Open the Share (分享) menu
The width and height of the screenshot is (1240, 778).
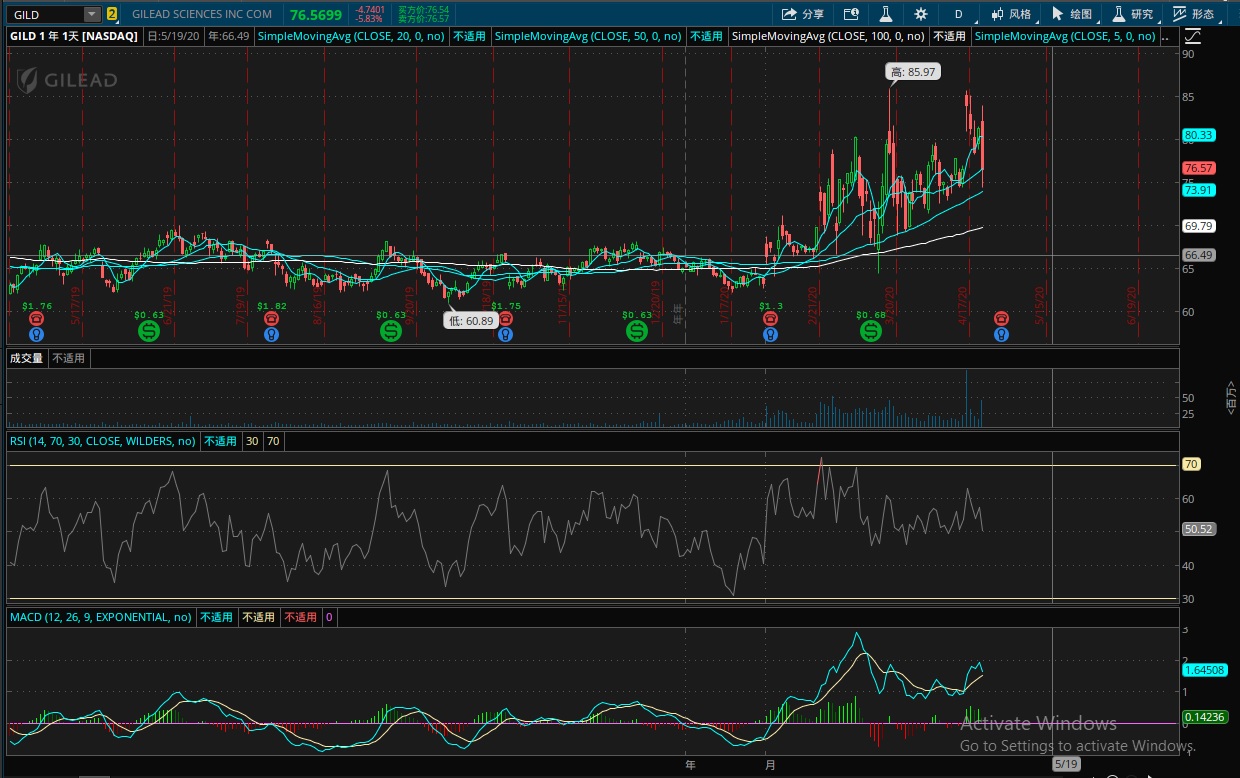803,14
